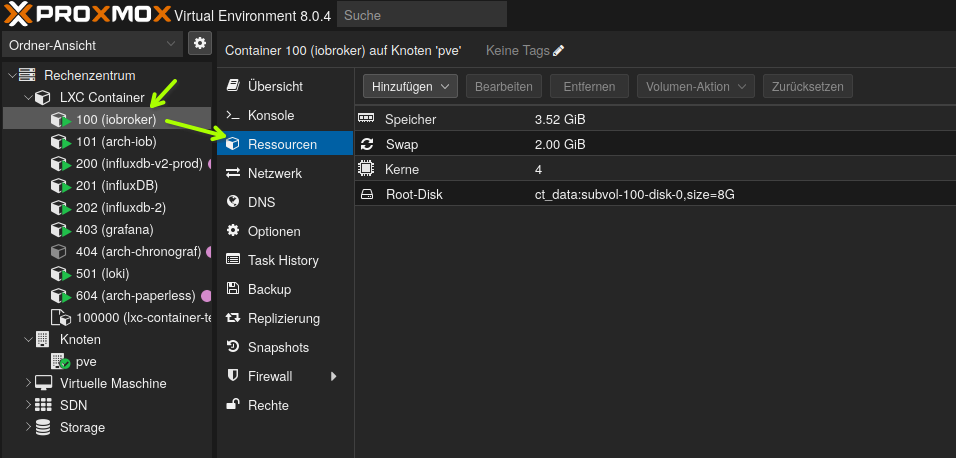Expand the Storage tree group
This screenshot has height=458, width=956.
coord(27,428)
